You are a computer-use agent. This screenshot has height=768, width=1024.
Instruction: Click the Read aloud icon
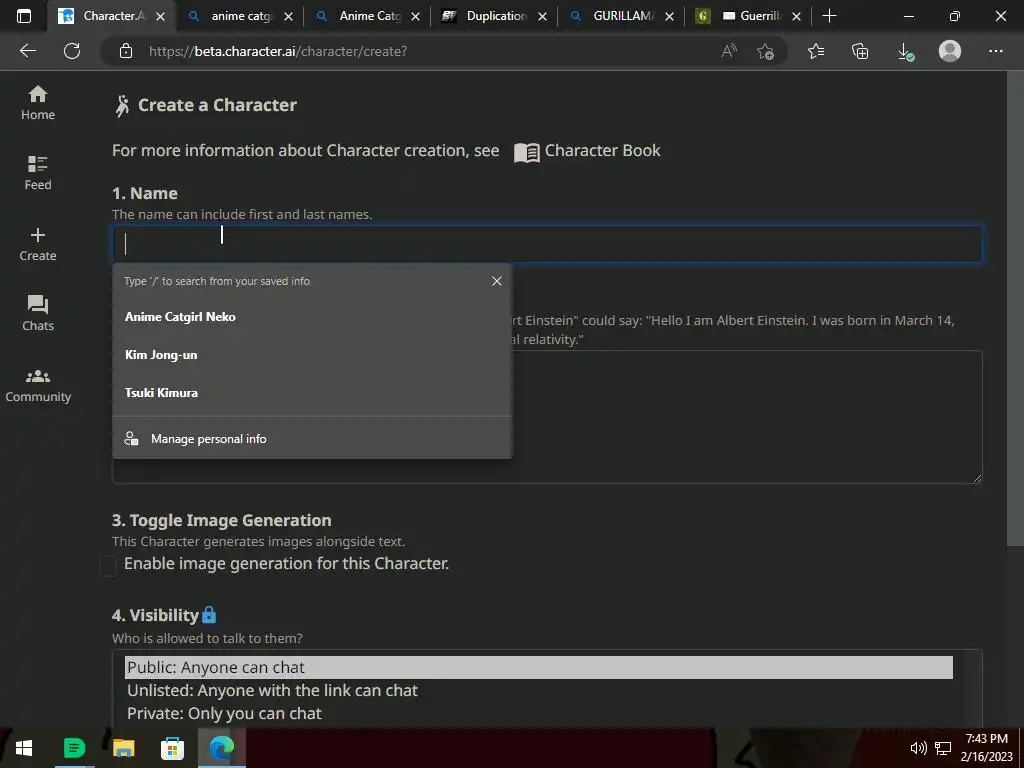729,51
